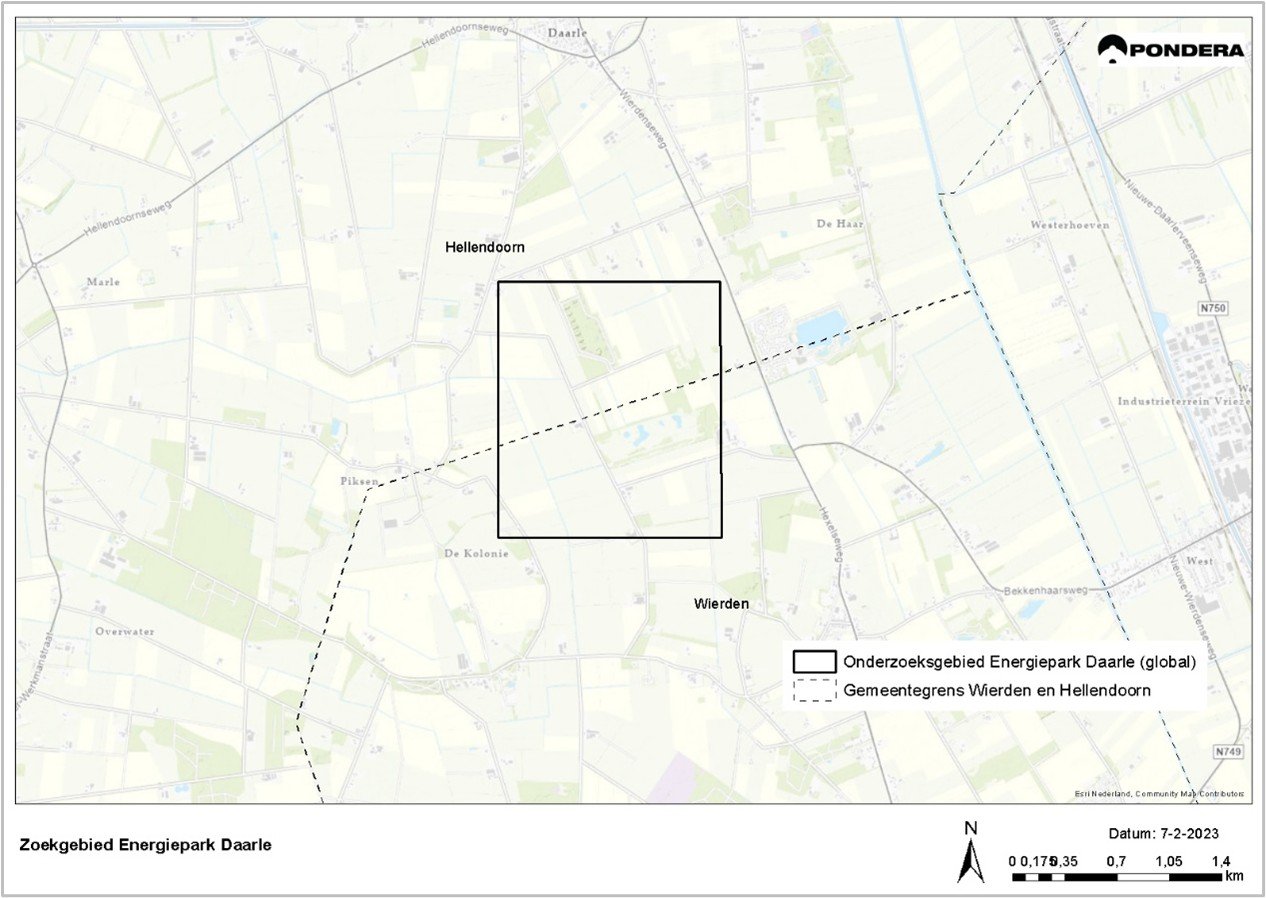Viewport: 1266px width, 898px height.
Task: Select the Hellendoorn municipality label
Action: click(485, 247)
